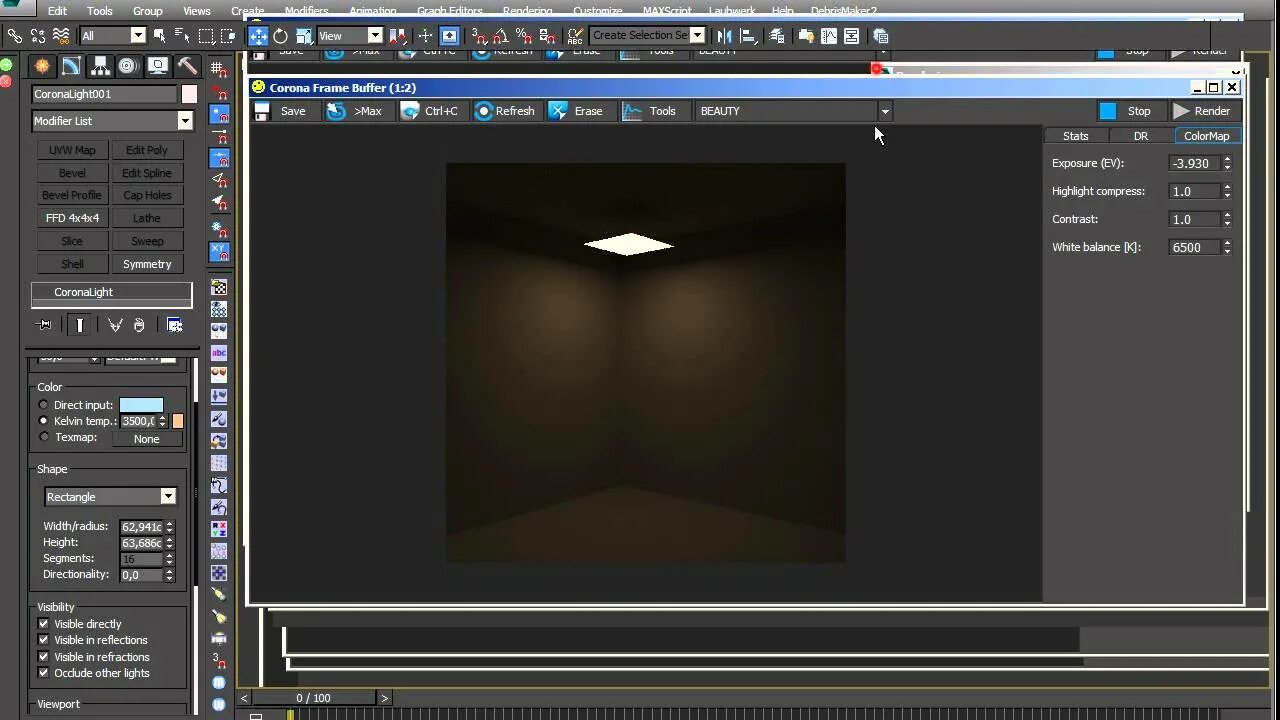Open the Edit menu
Image resolution: width=1280 pixels, height=720 pixels.
click(57, 11)
